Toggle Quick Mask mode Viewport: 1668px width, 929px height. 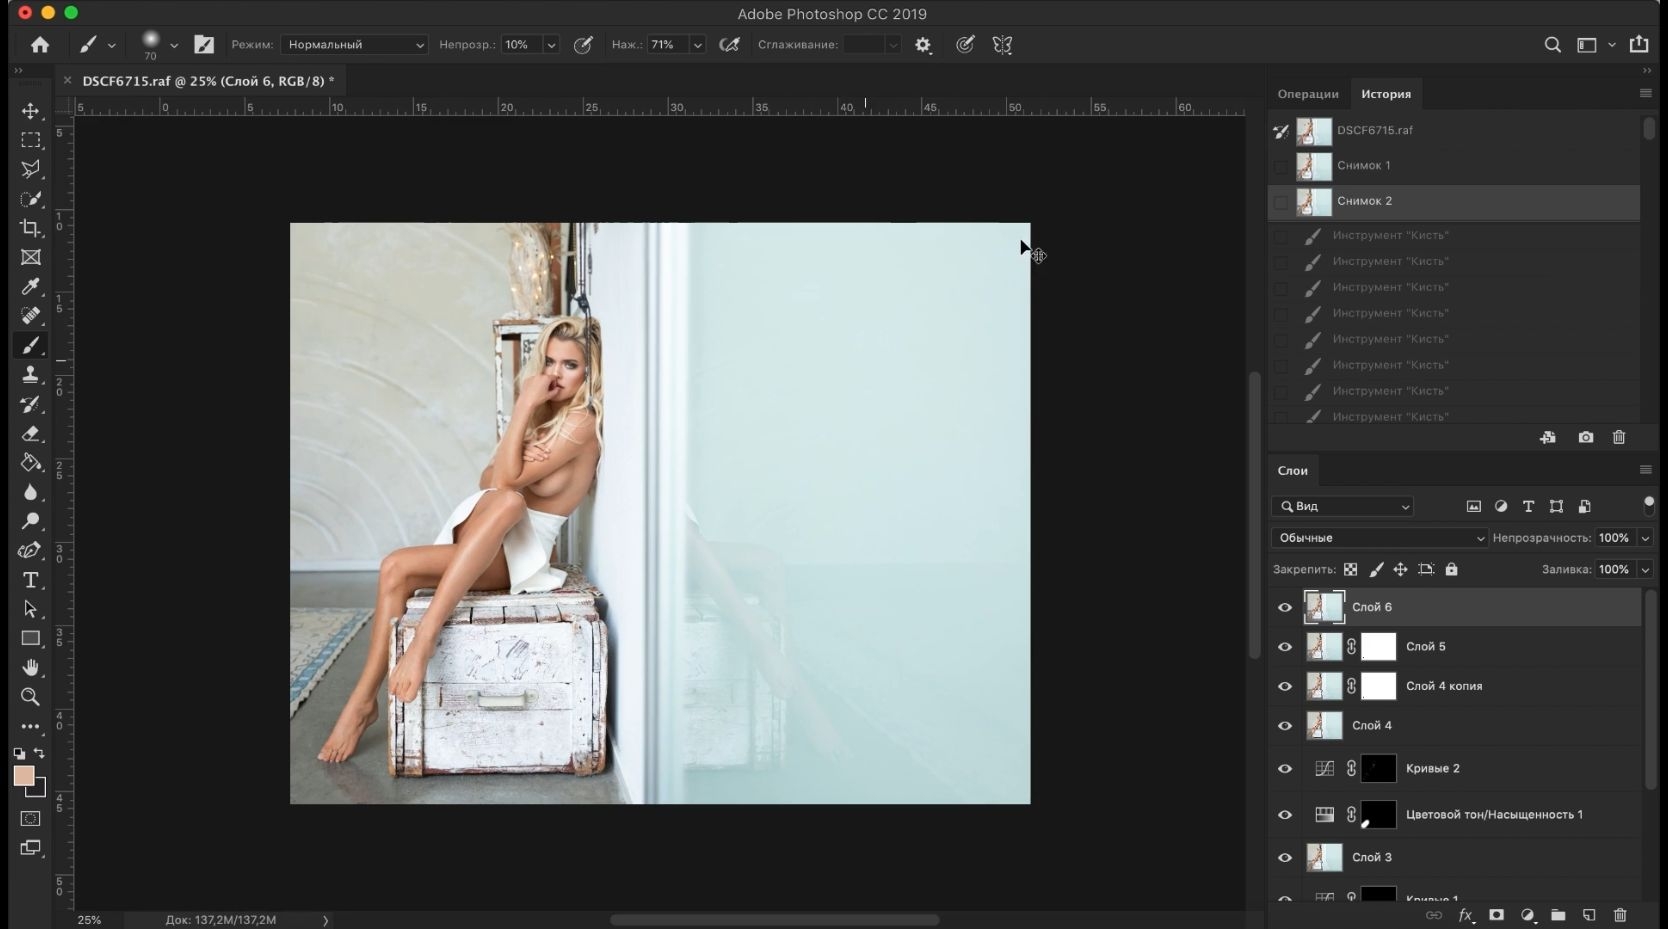30,819
